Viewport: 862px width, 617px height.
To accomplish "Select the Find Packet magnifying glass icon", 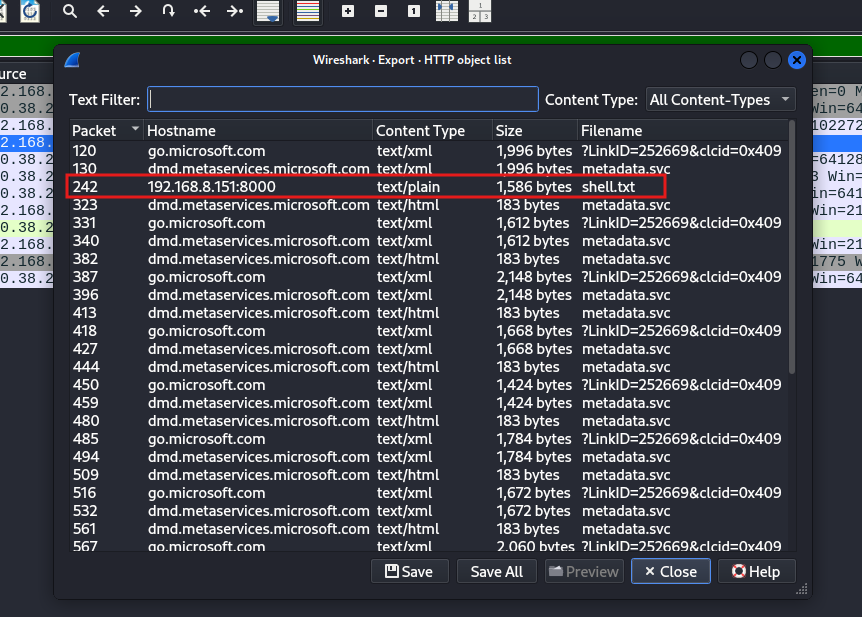I will (70, 13).
